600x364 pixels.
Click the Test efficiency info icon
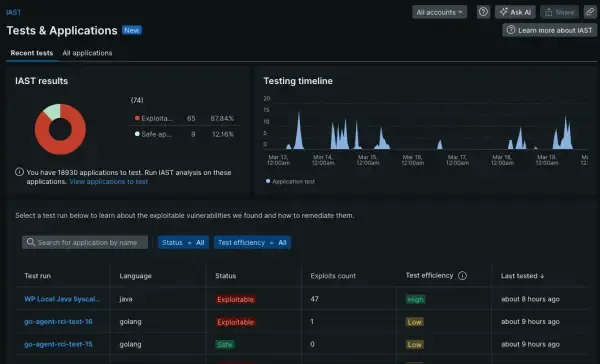tap(462, 276)
